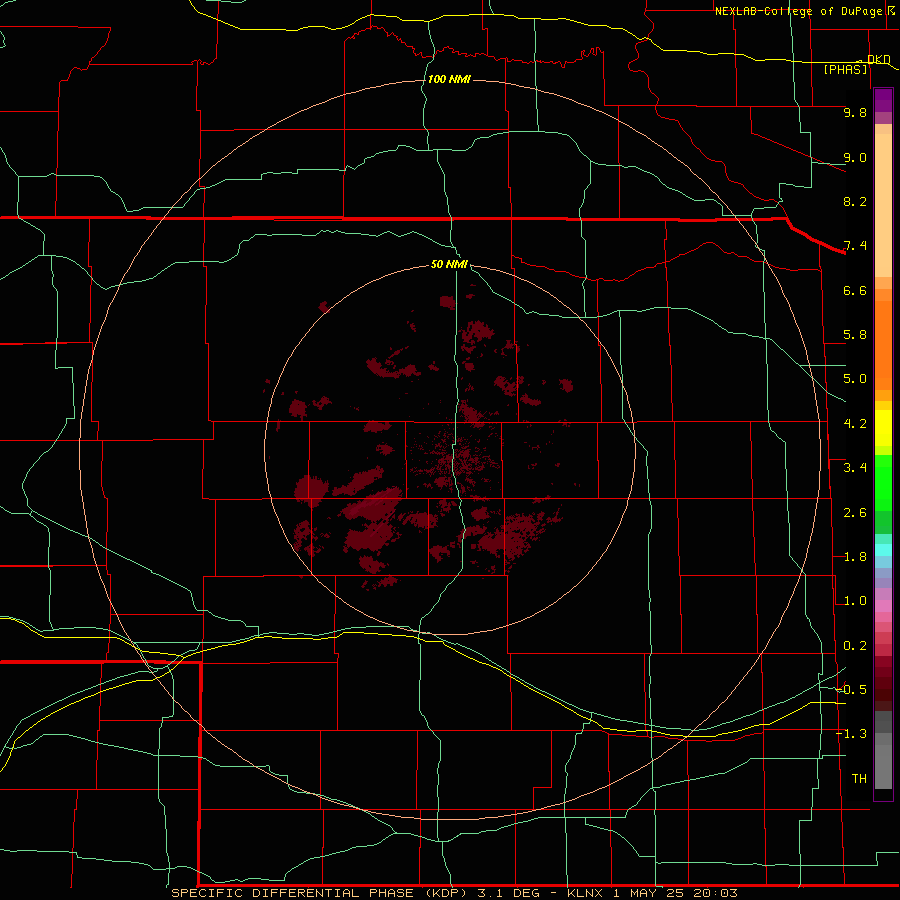The image size is (900, 900).
Task: Click the [PHAS] units label
Action: click(845, 69)
